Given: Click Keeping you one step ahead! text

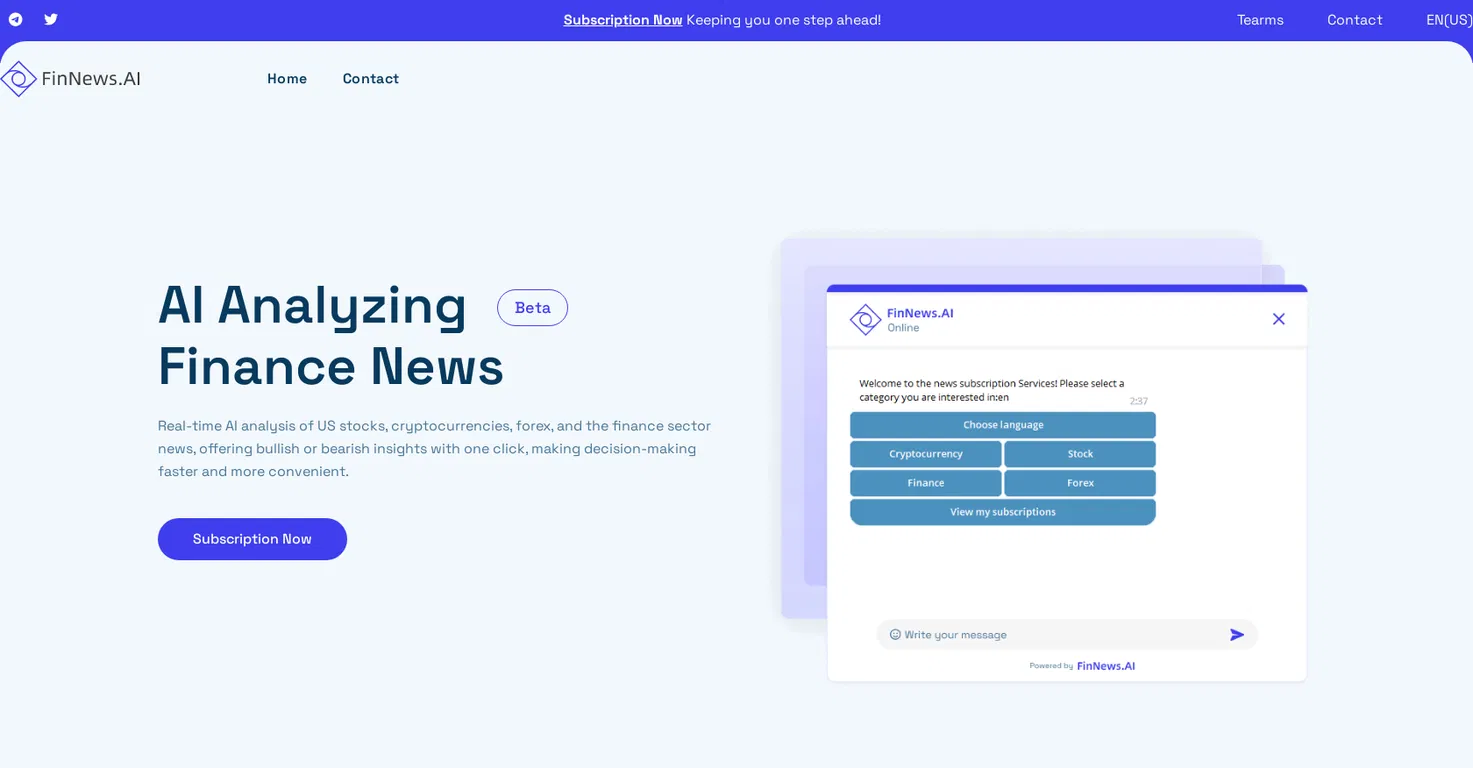Looking at the screenshot, I should pyautogui.click(x=784, y=20).
